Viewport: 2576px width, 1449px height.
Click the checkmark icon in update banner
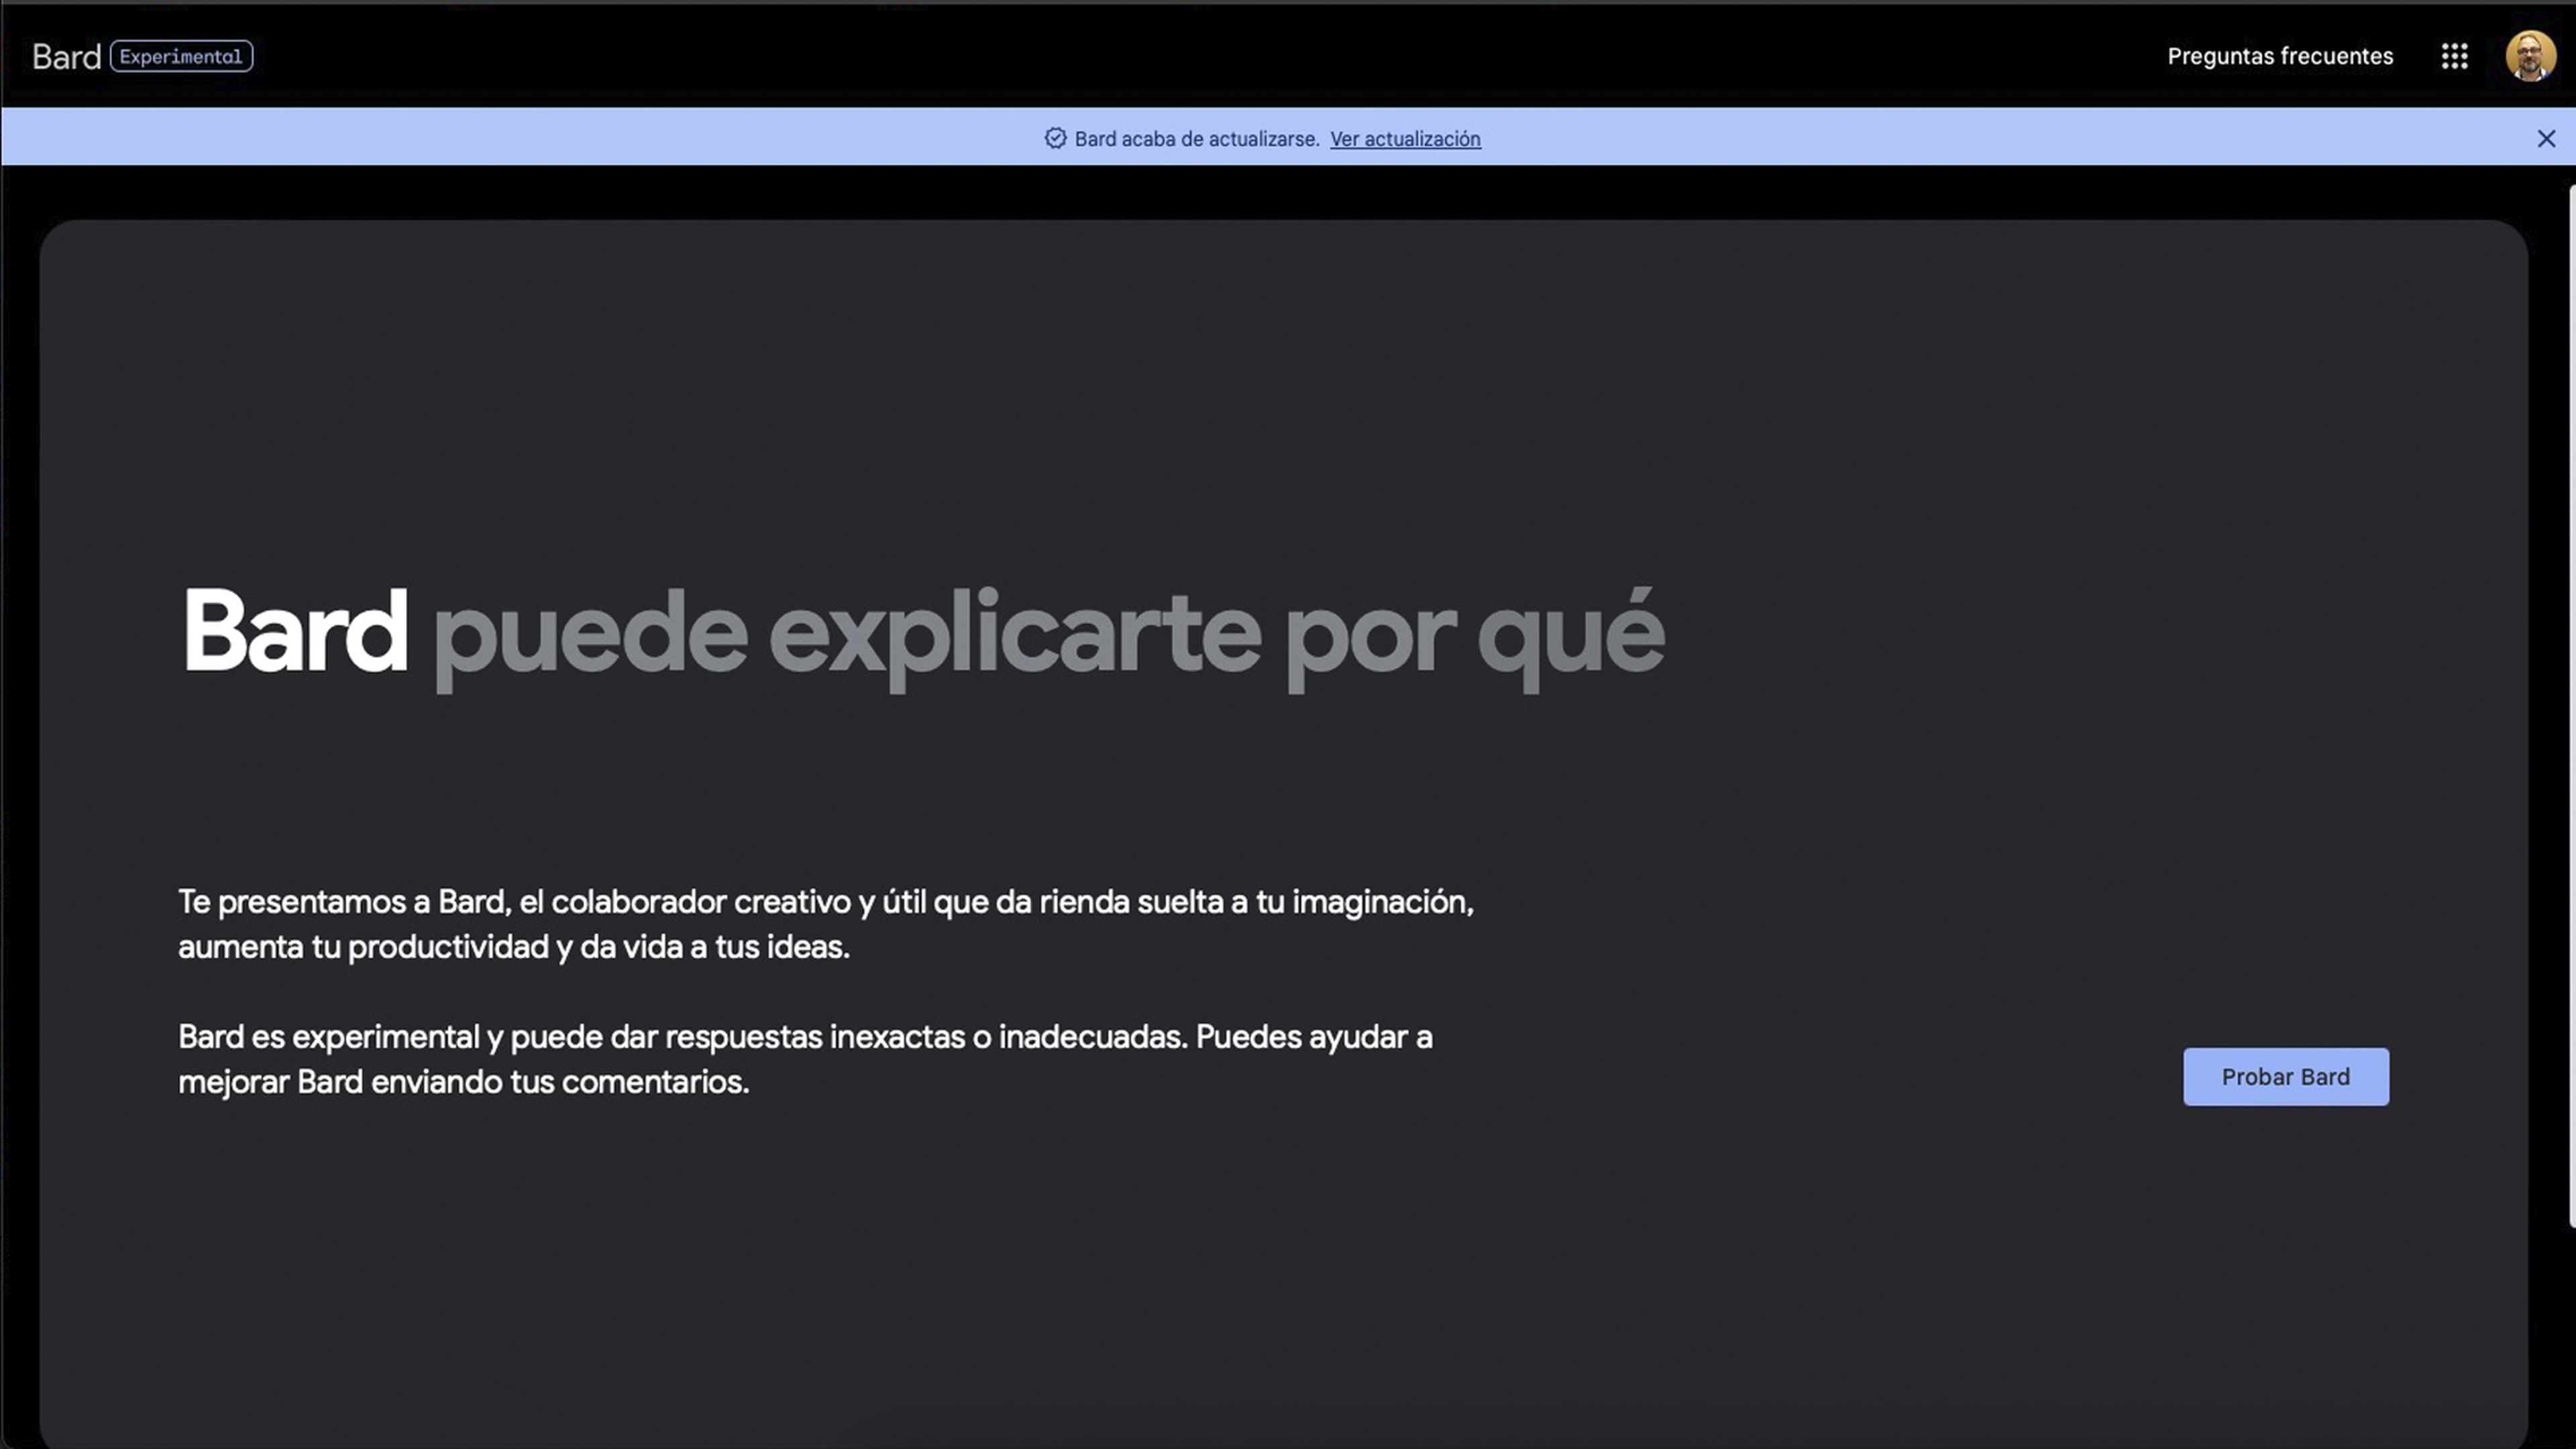1055,138
